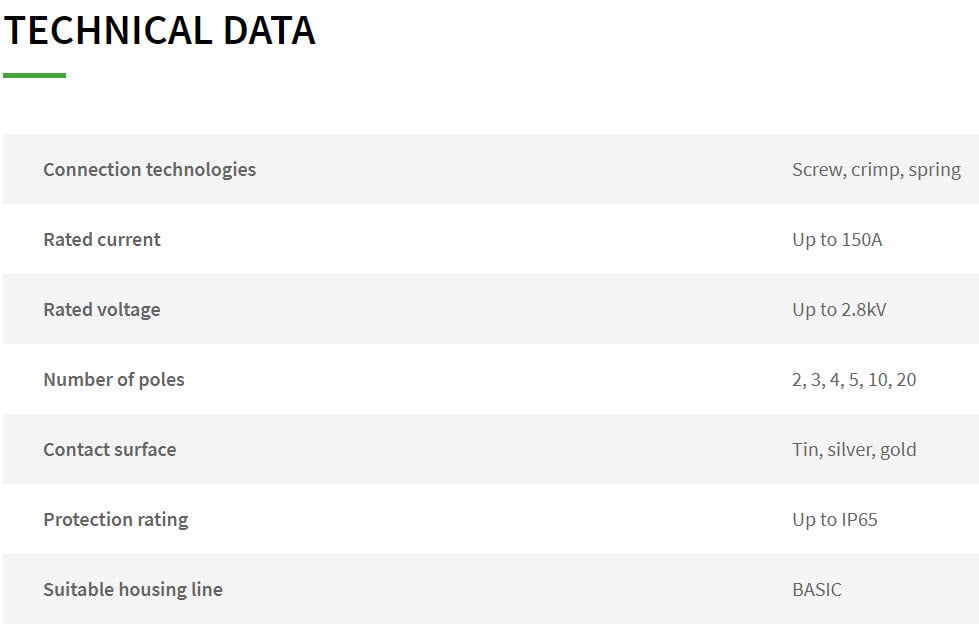979x626 pixels.
Task: Click the middle of the Suitable housing line row
Action: click(490, 589)
